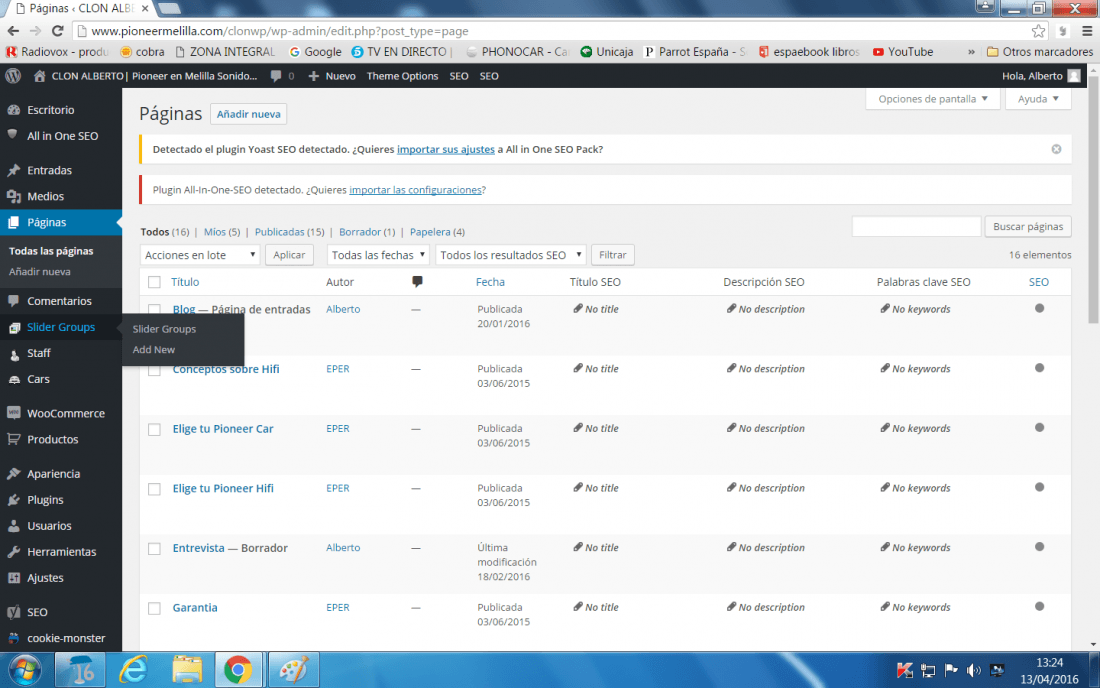Expand the Ayuda help panel
Viewport: 1100px width, 688px height.
point(1038,99)
